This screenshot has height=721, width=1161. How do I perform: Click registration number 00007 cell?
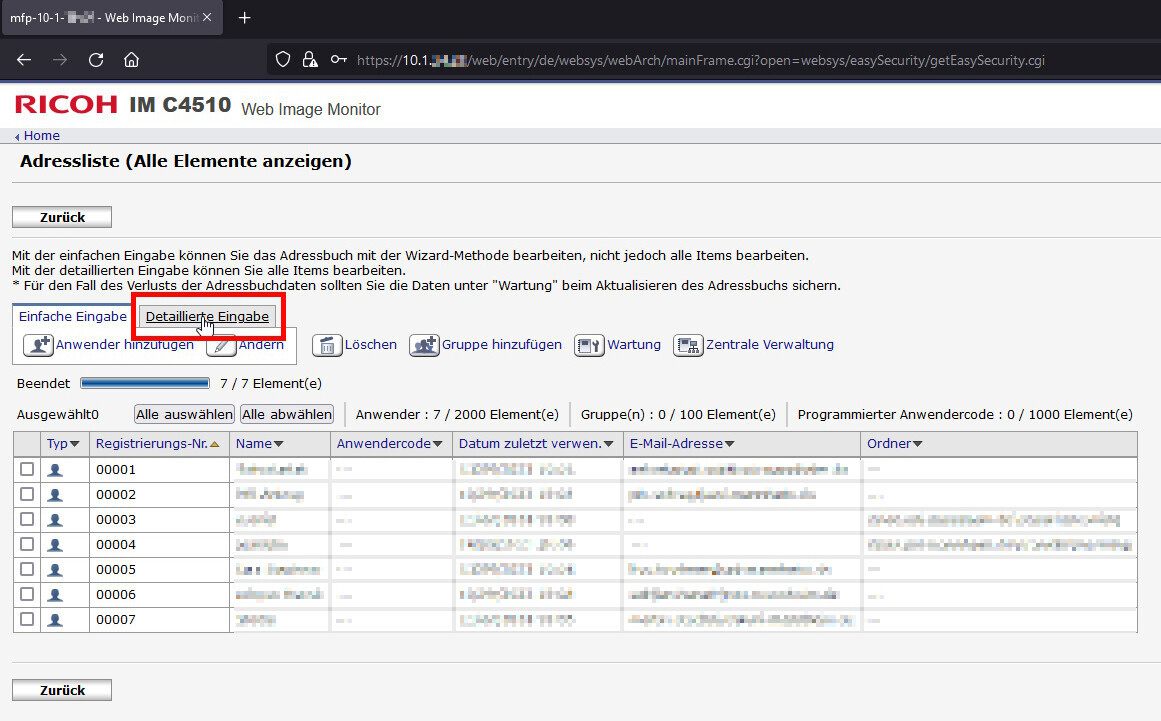coord(159,620)
